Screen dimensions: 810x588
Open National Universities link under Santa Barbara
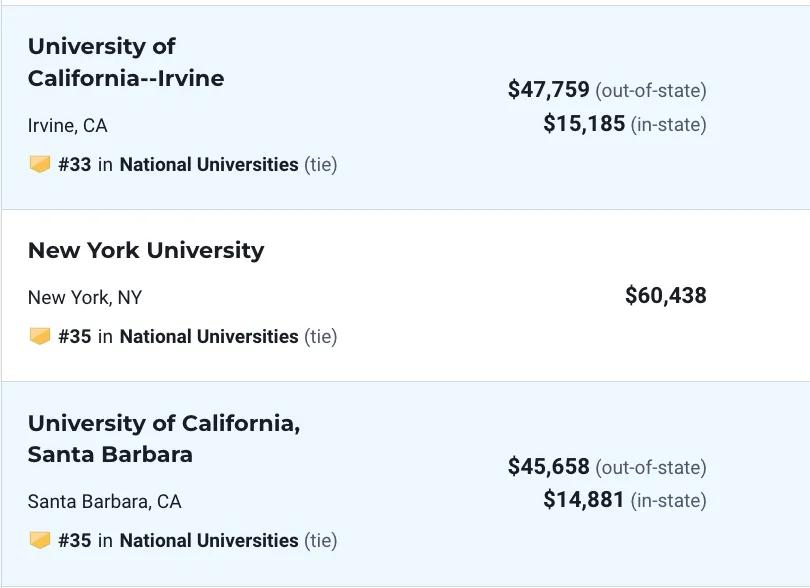209,541
